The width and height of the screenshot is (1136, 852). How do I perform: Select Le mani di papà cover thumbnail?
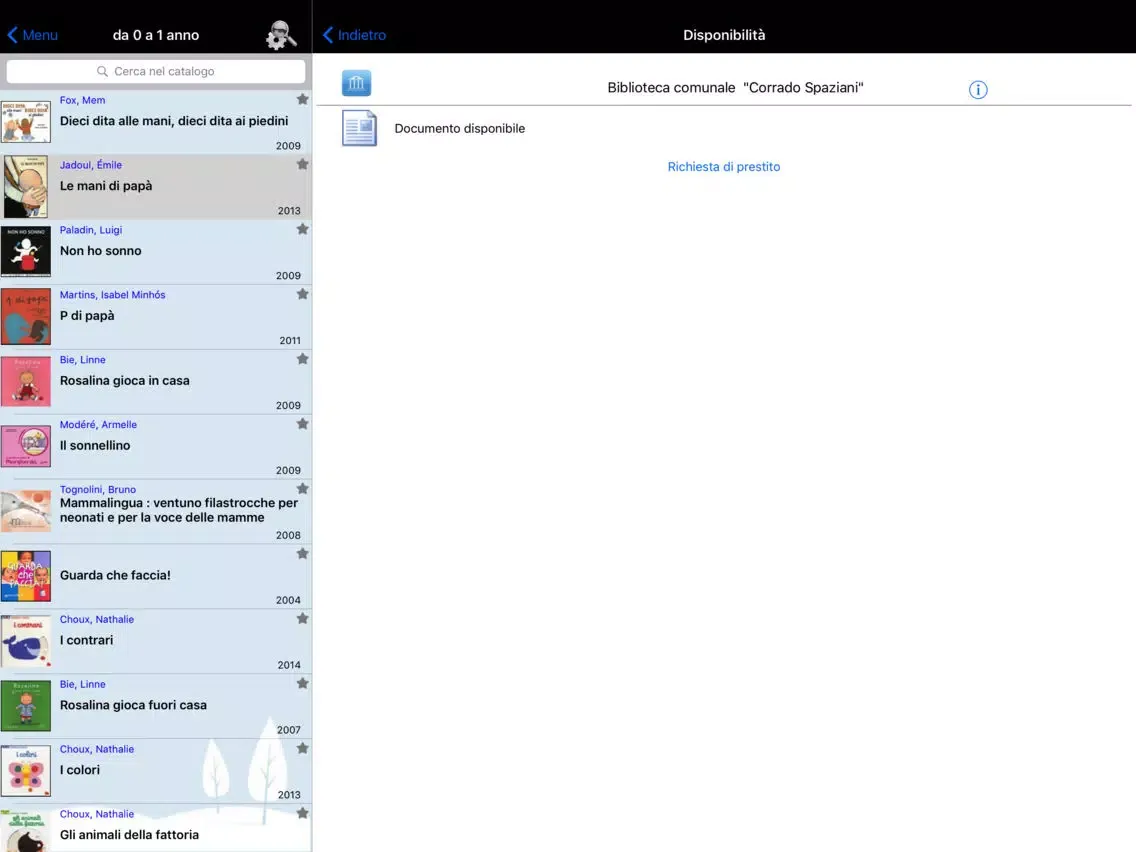coord(26,186)
